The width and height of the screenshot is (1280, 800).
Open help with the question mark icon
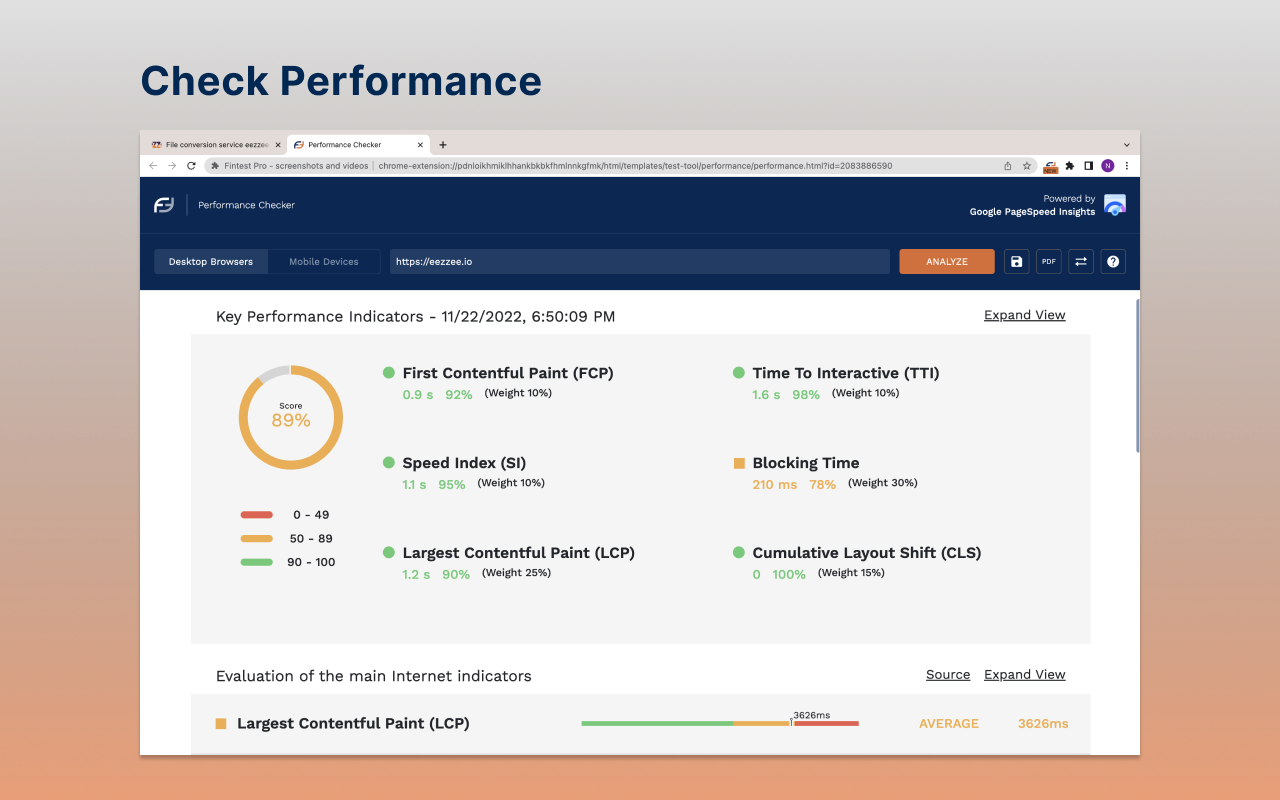click(x=1113, y=262)
